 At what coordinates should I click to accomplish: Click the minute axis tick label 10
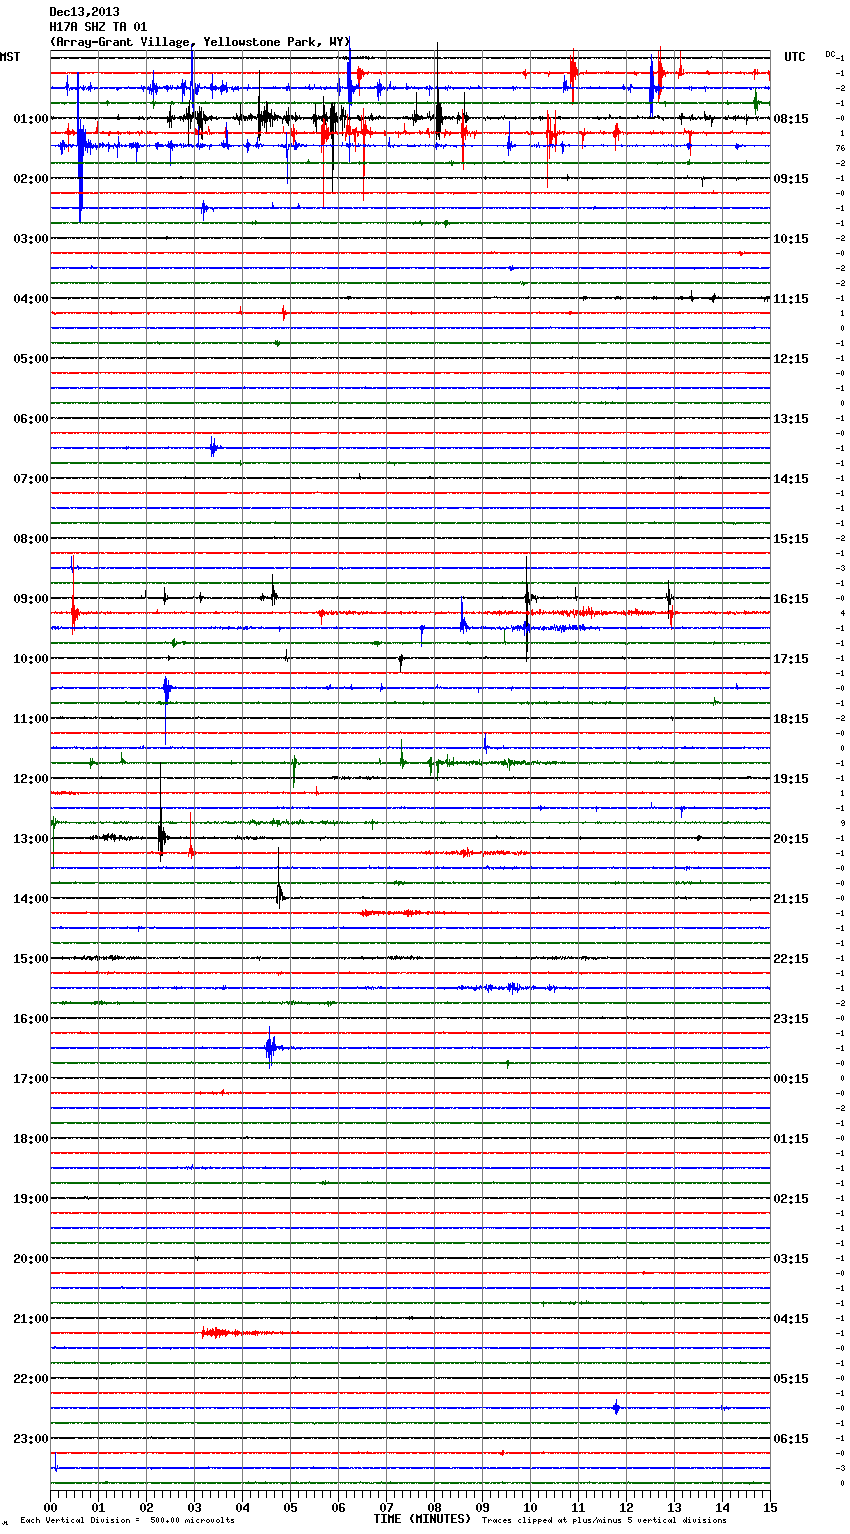[530, 1507]
